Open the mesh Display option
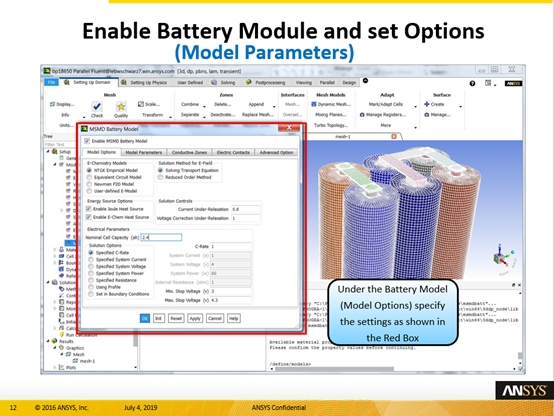The height and width of the screenshot is (416, 554). 62,104
